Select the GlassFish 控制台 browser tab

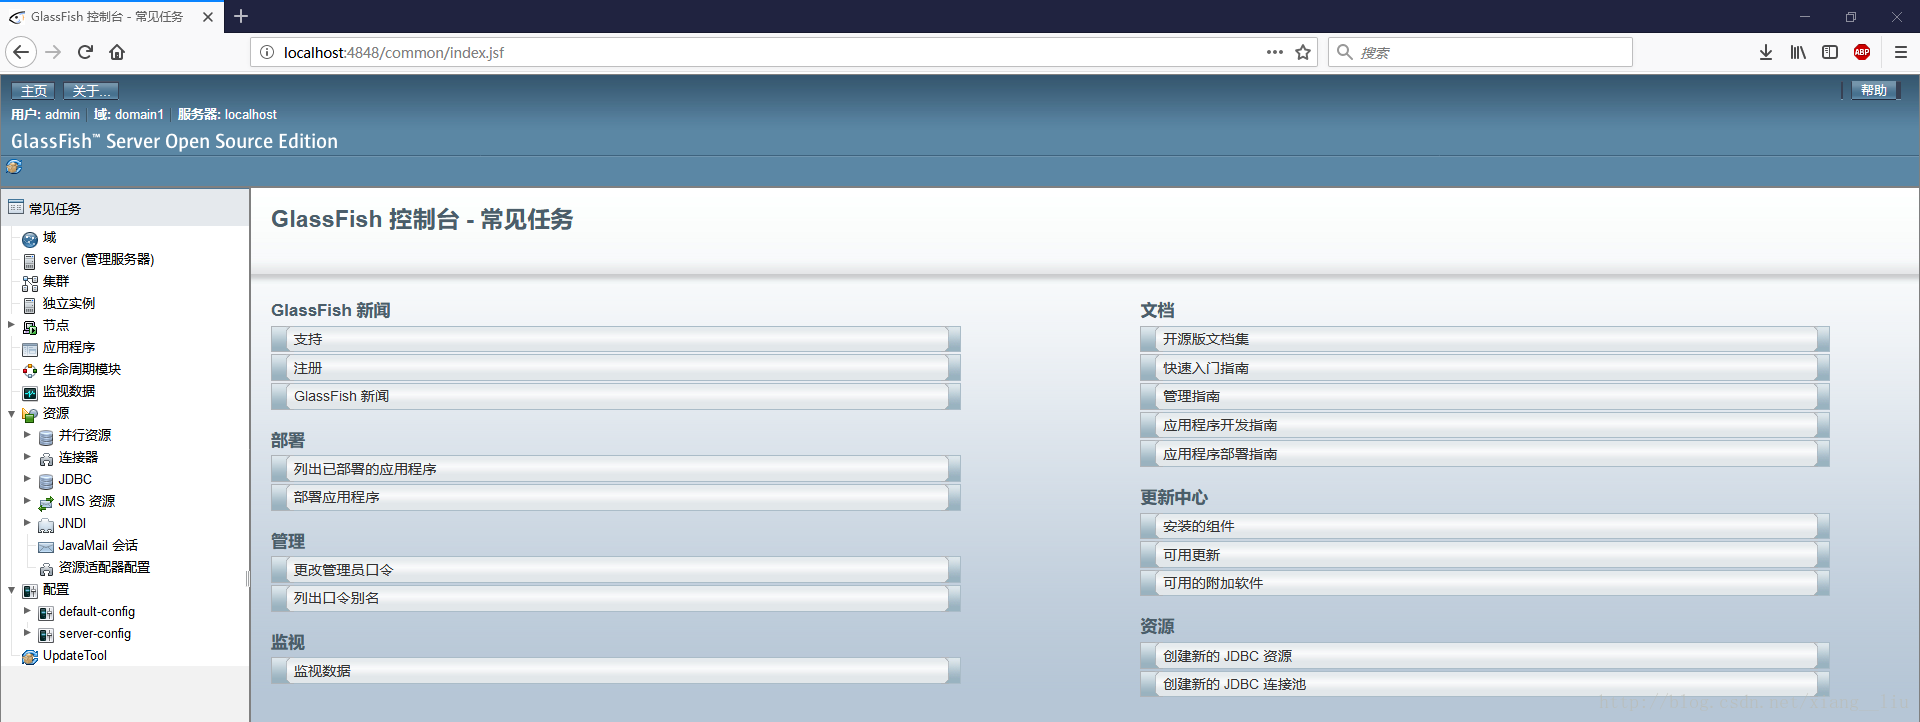[x=110, y=17]
